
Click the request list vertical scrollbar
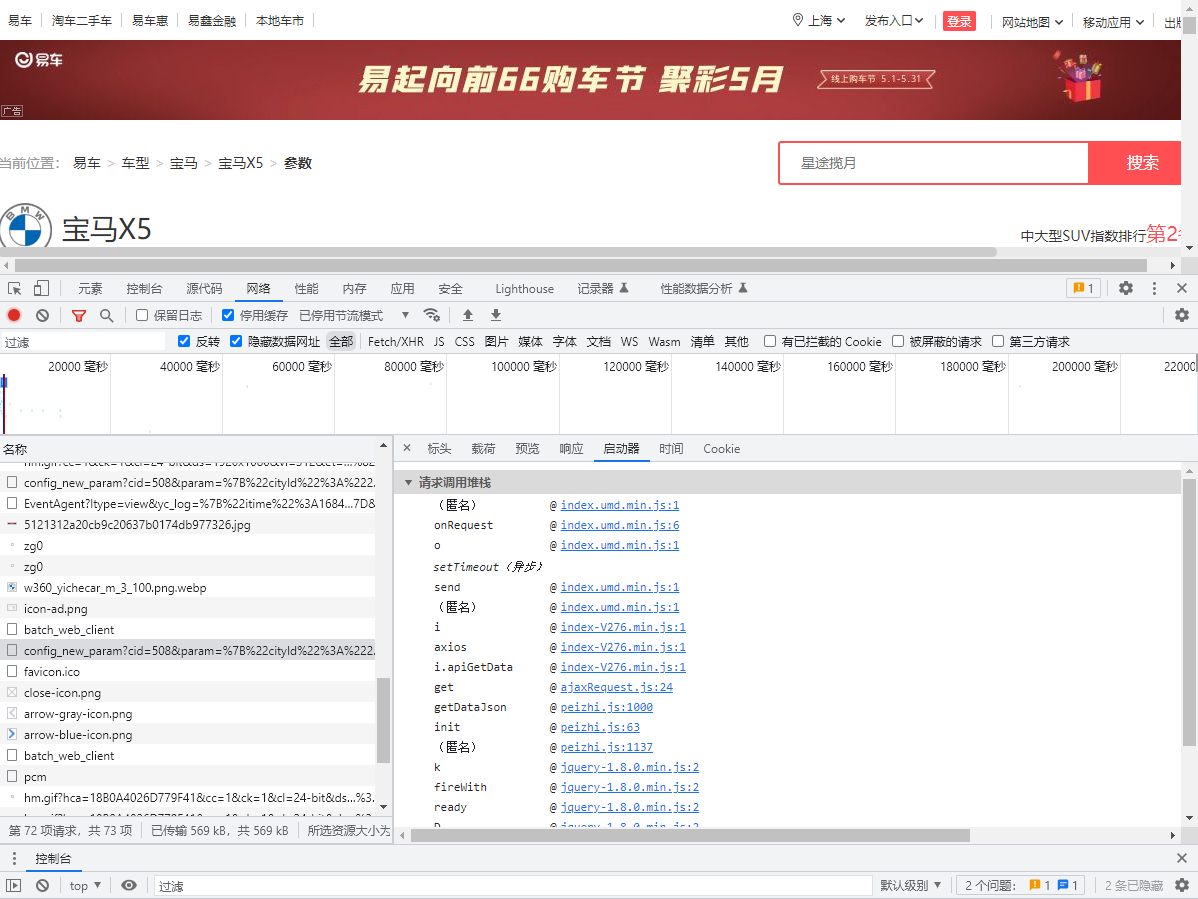point(384,719)
